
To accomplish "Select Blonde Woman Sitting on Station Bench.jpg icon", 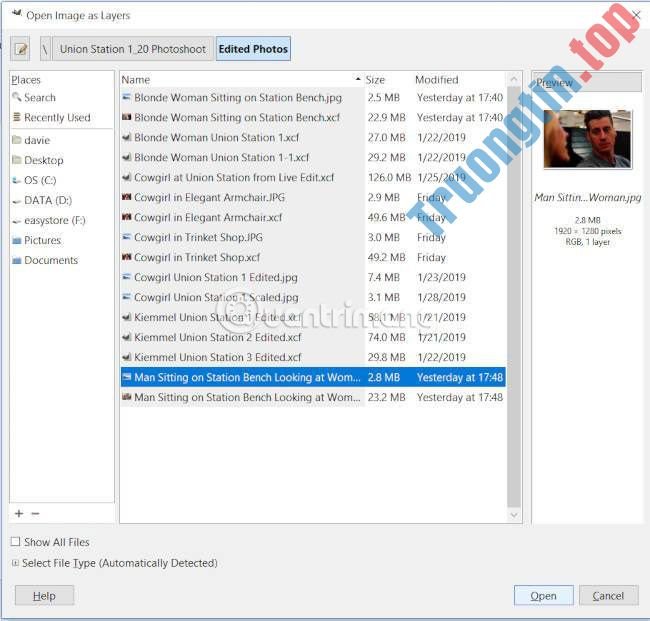I will pos(126,97).
